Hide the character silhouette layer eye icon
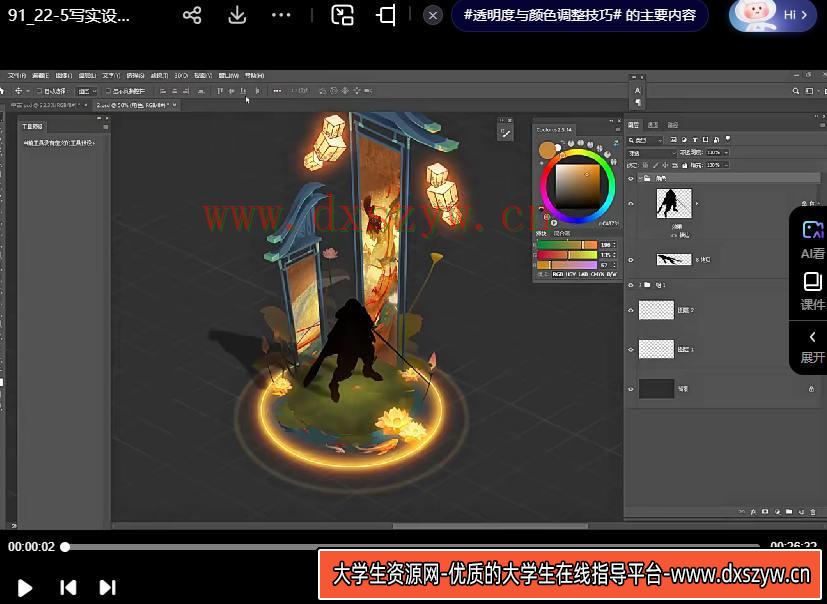 [631, 203]
